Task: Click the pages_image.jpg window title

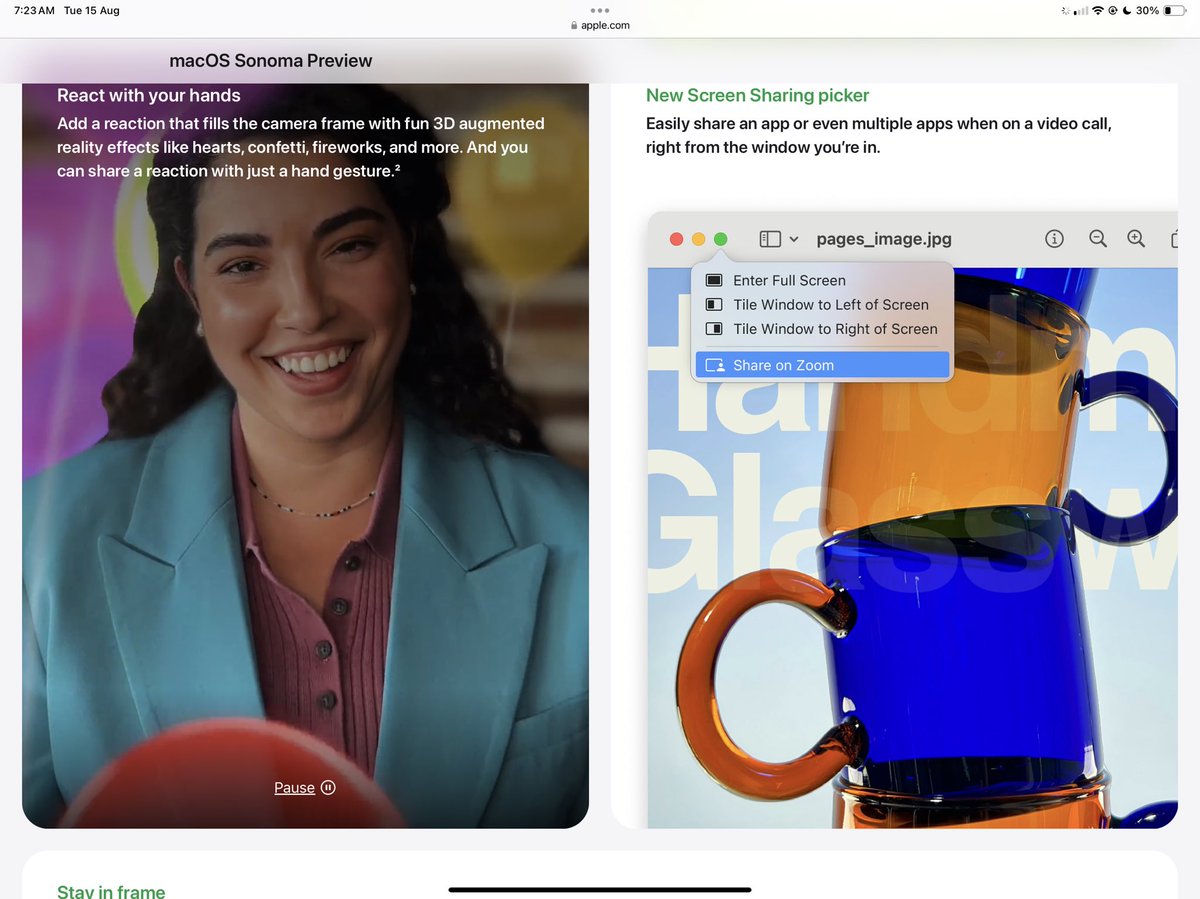Action: point(884,239)
